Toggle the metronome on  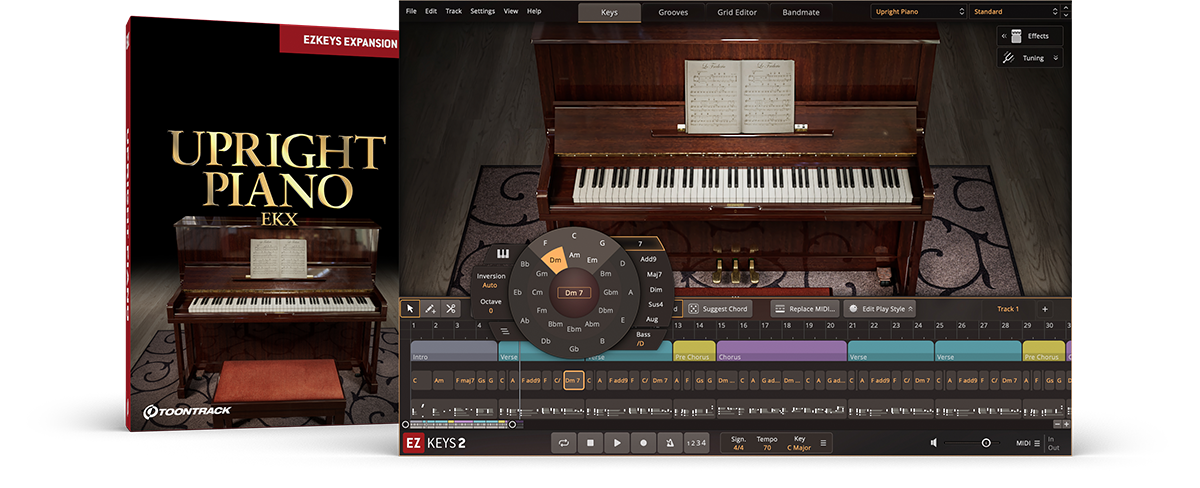(669, 443)
